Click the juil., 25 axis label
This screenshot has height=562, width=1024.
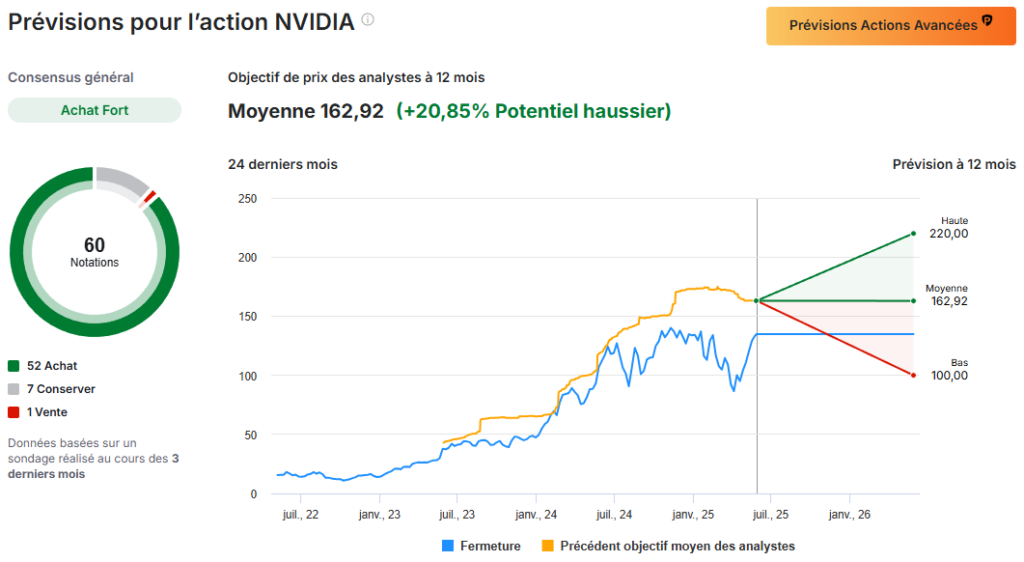coord(769,514)
